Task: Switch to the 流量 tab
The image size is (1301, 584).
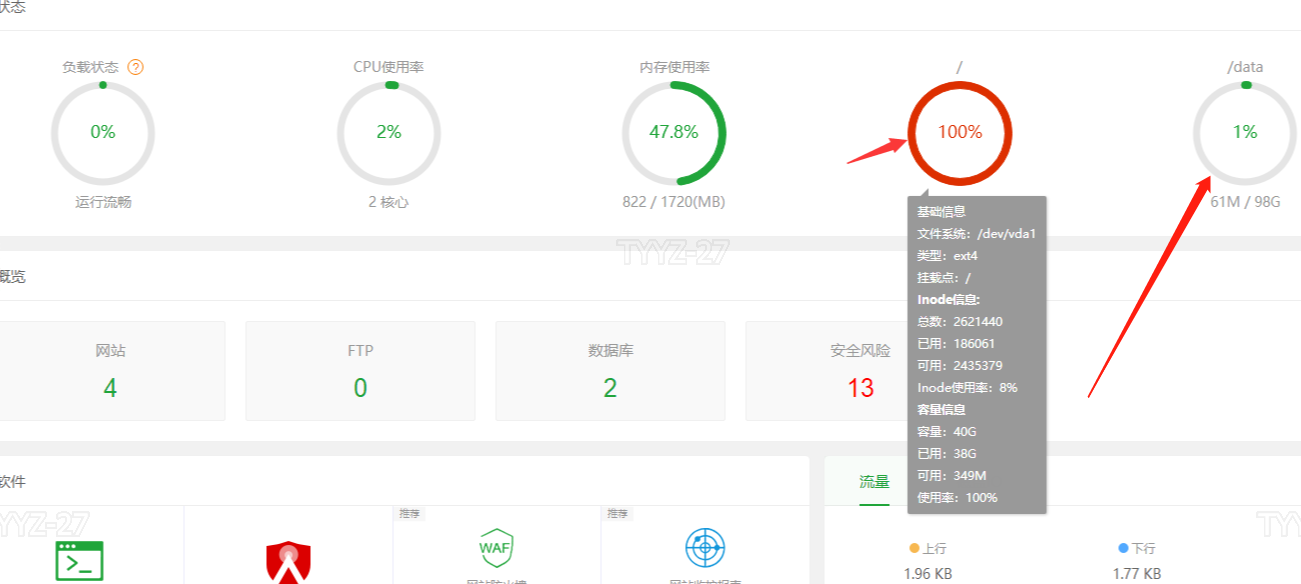Action: tap(874, 481)
